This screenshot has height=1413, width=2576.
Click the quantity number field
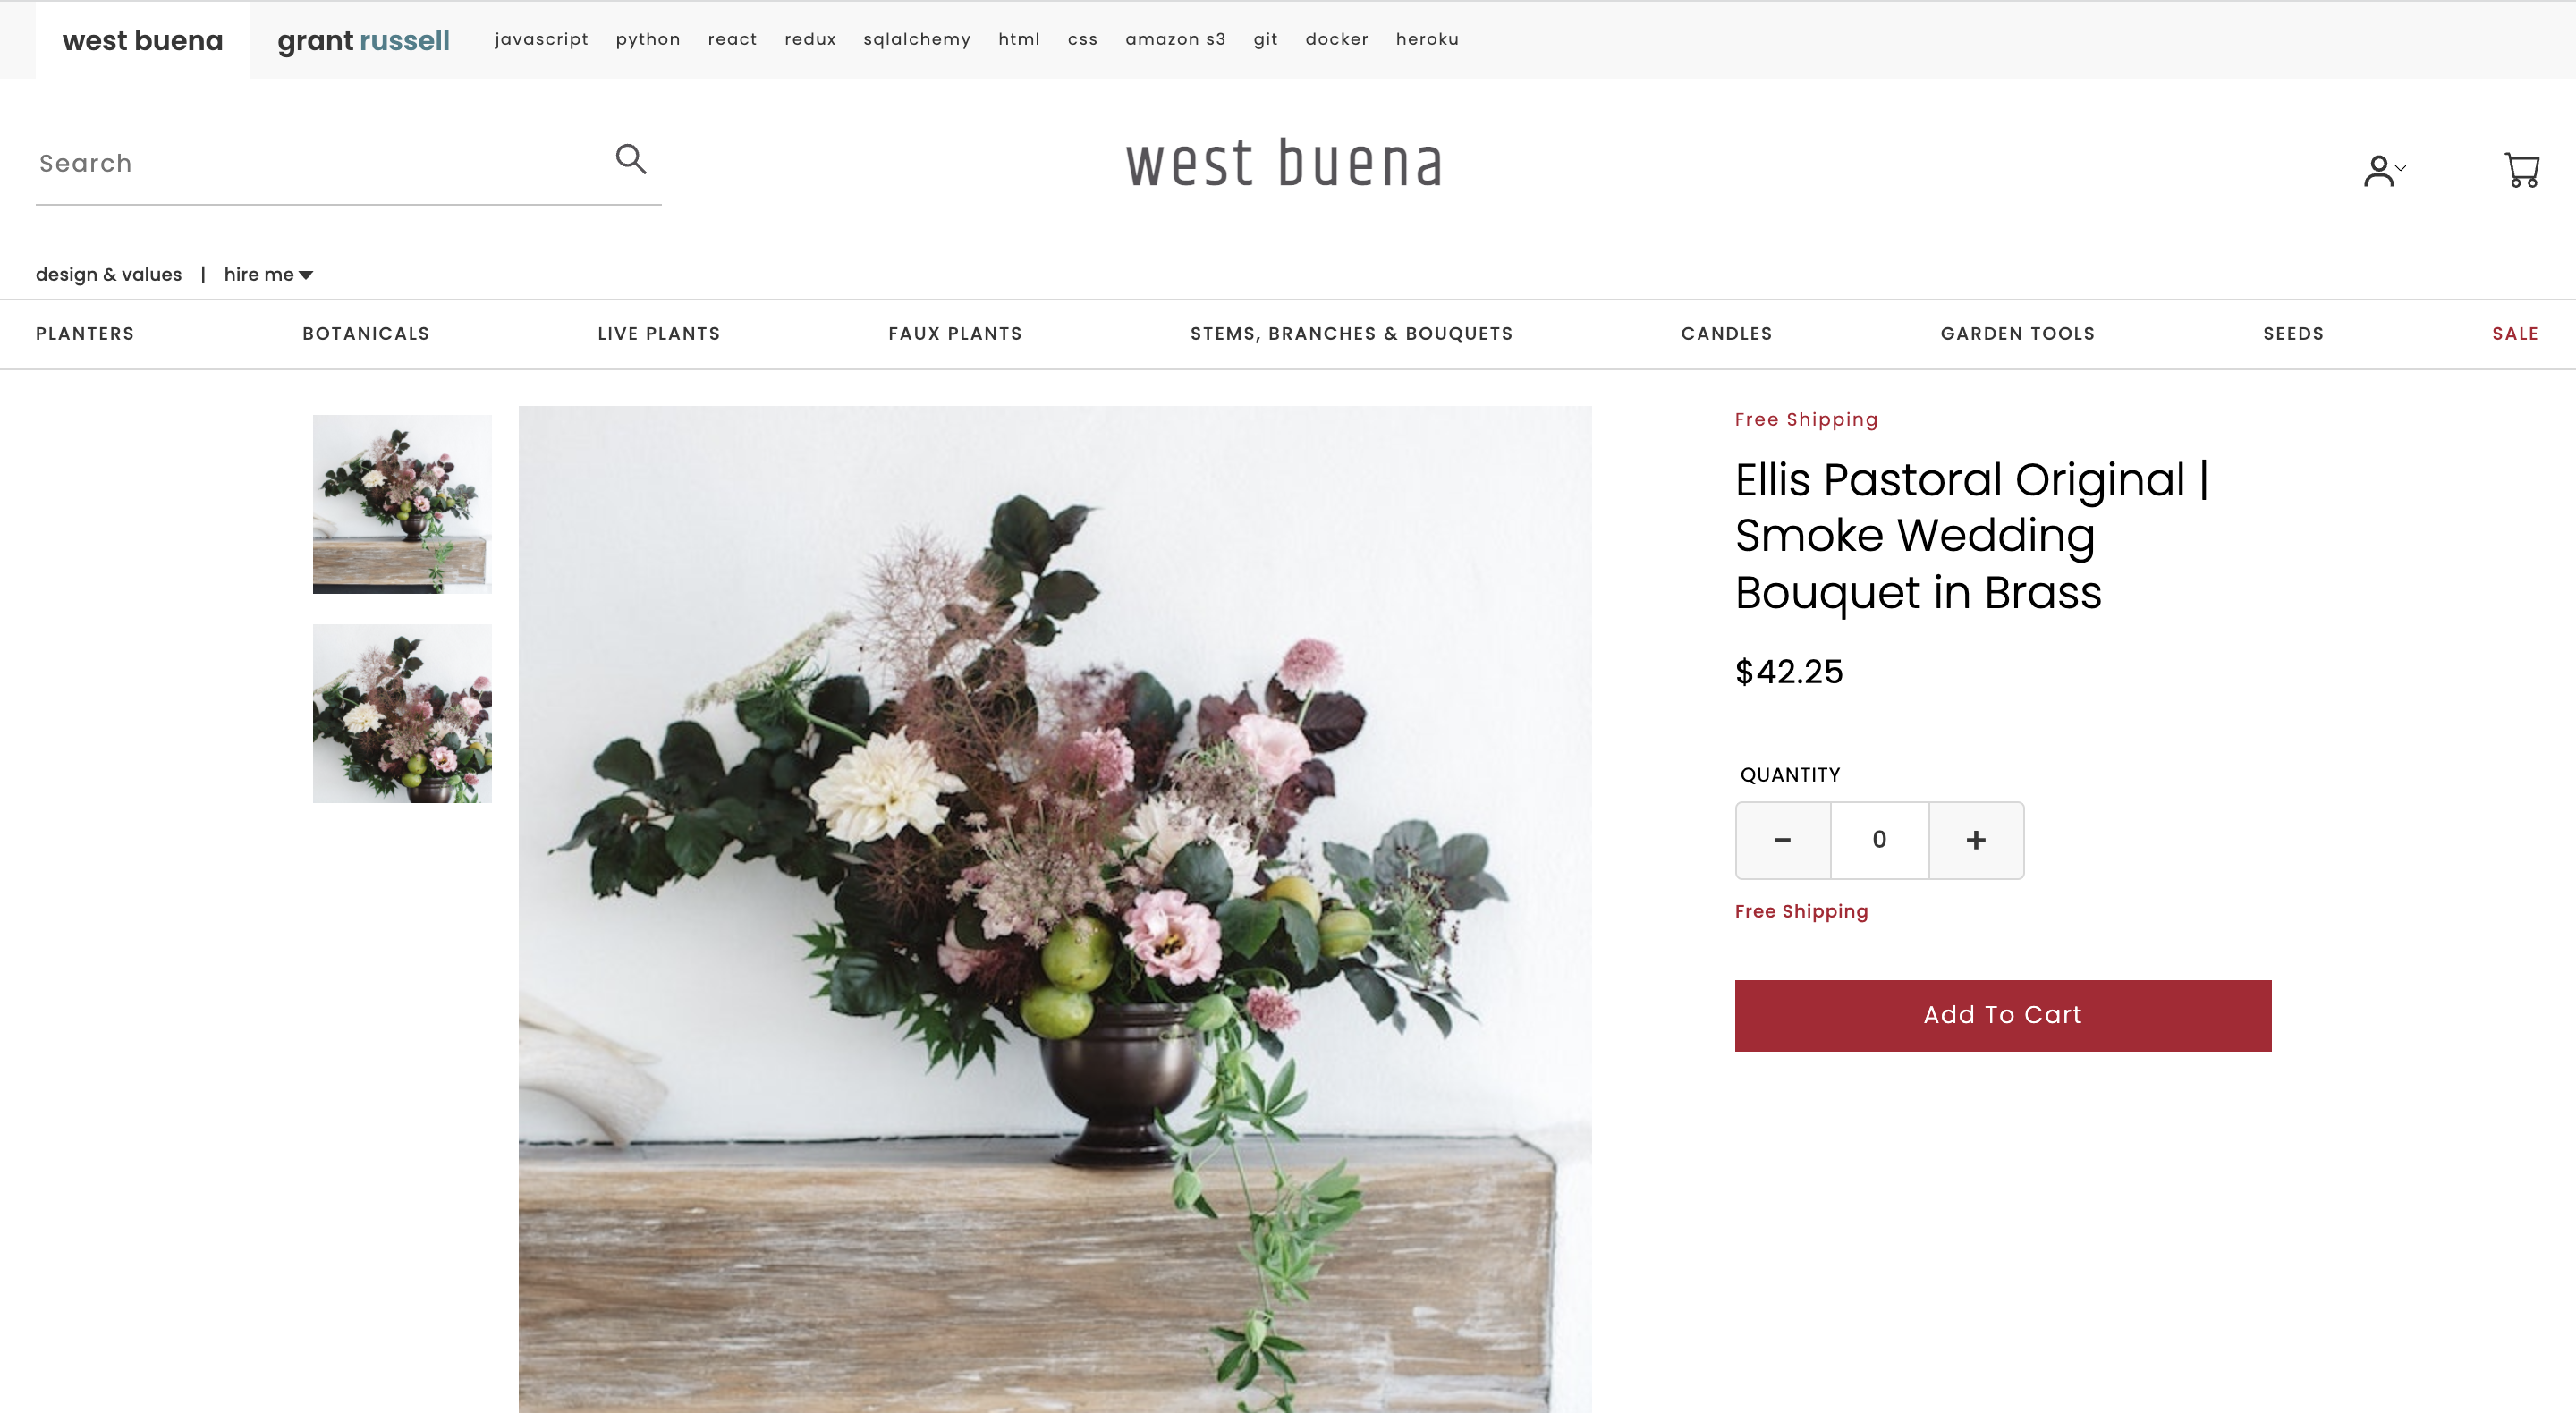point(1880,840)
